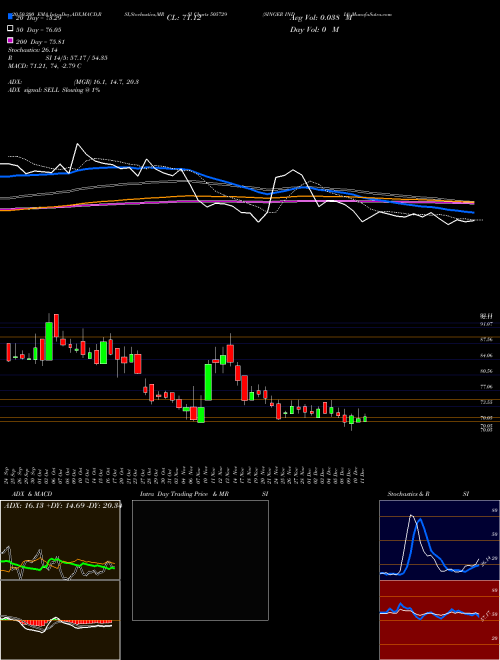Viewport: 500px width, 660px height.
Task: Click the 'Stochastics & R SI' panel title
Action: [428, 494]
